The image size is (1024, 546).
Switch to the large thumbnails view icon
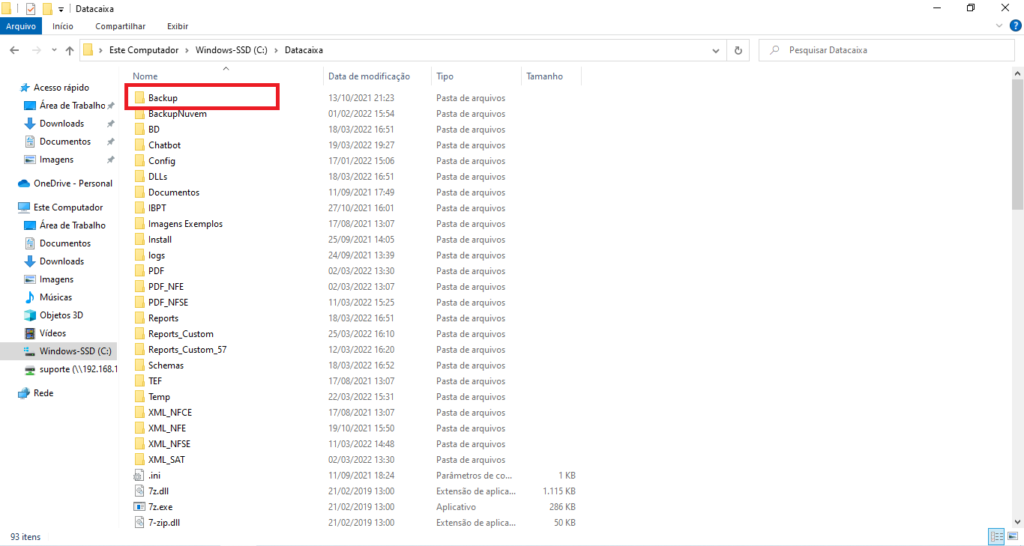1011,537
